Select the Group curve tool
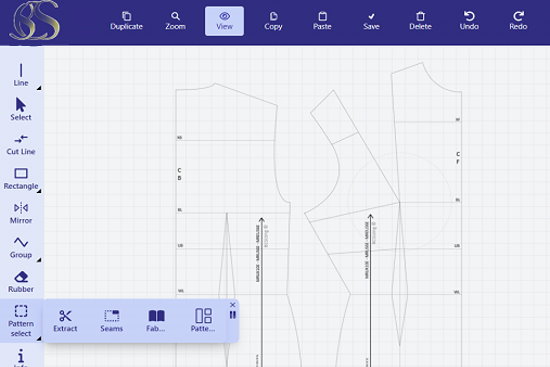 click(x=21, y=247)
